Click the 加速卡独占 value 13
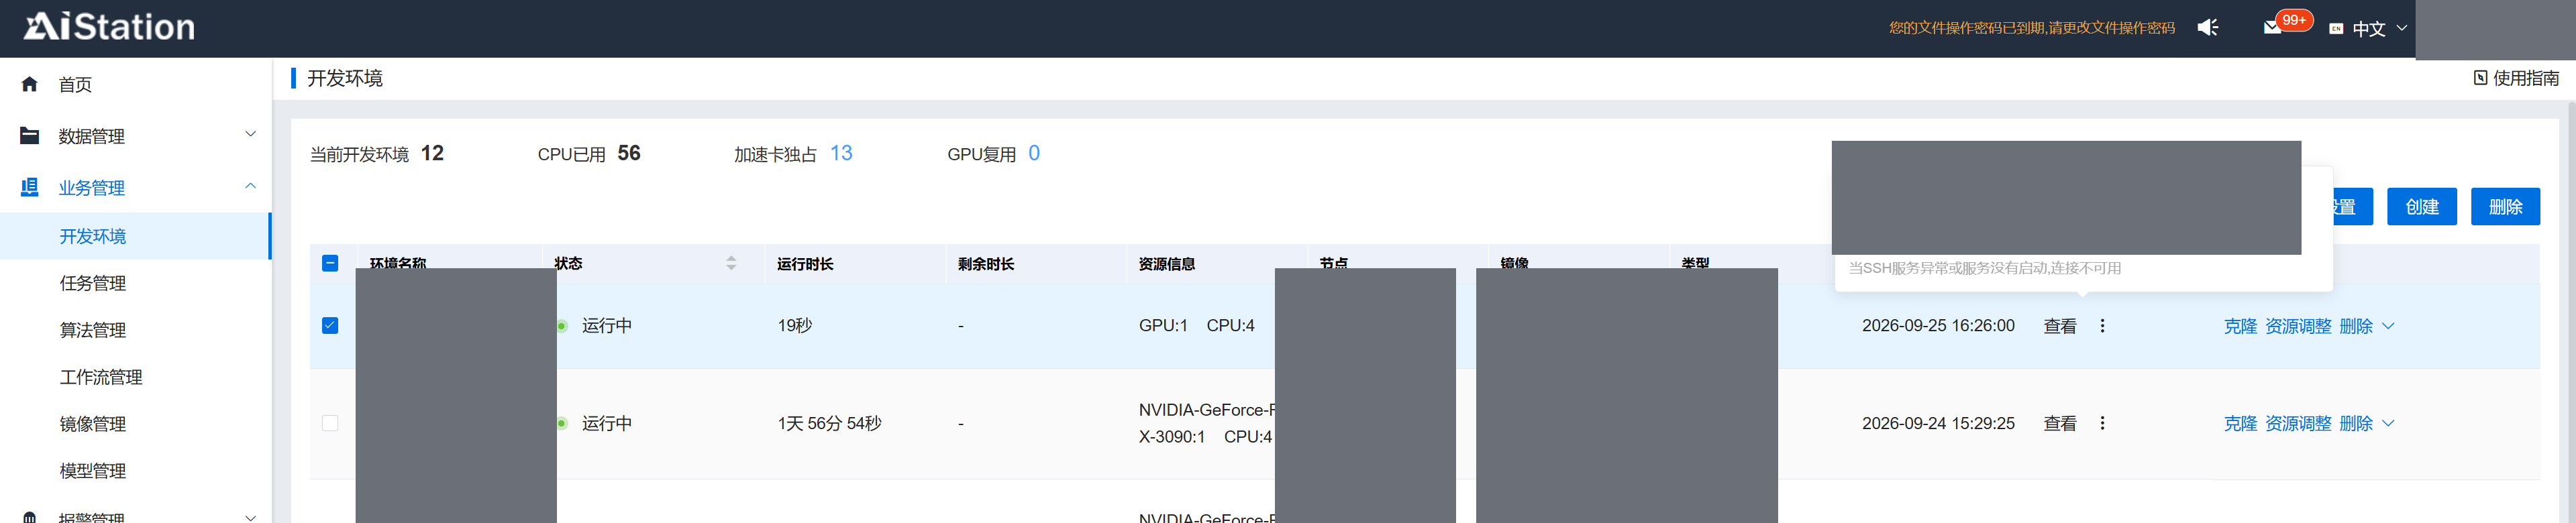2576x523 pixels. [841, 153]
